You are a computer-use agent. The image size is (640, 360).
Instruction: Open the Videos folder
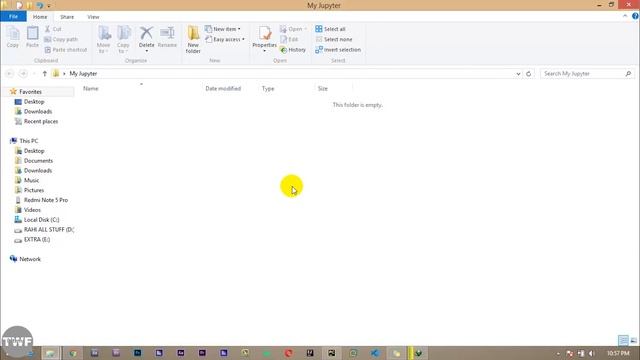tap(32, 210)
